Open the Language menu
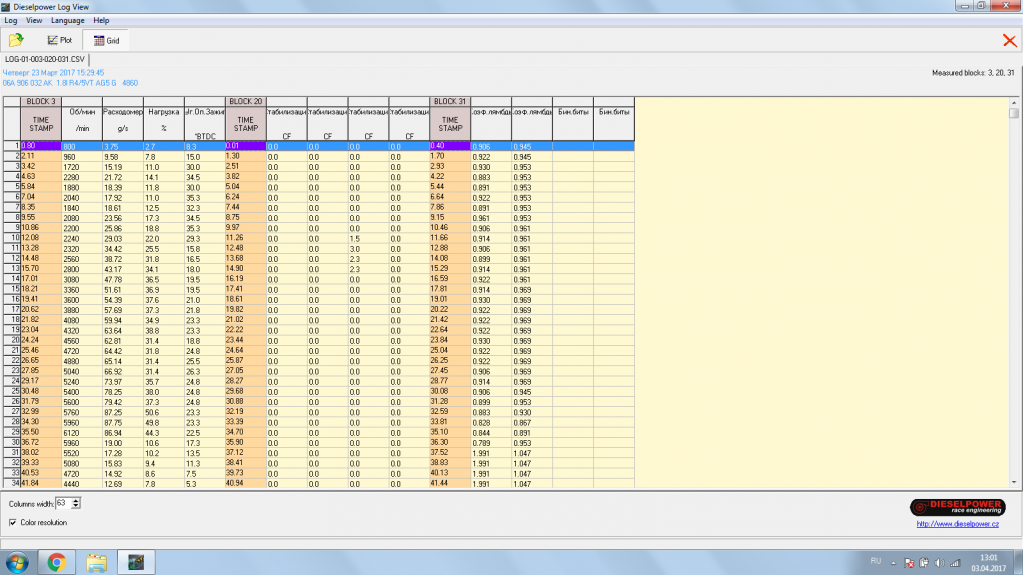This screenshot has height=575, width=1023. [x=68, y=20]
